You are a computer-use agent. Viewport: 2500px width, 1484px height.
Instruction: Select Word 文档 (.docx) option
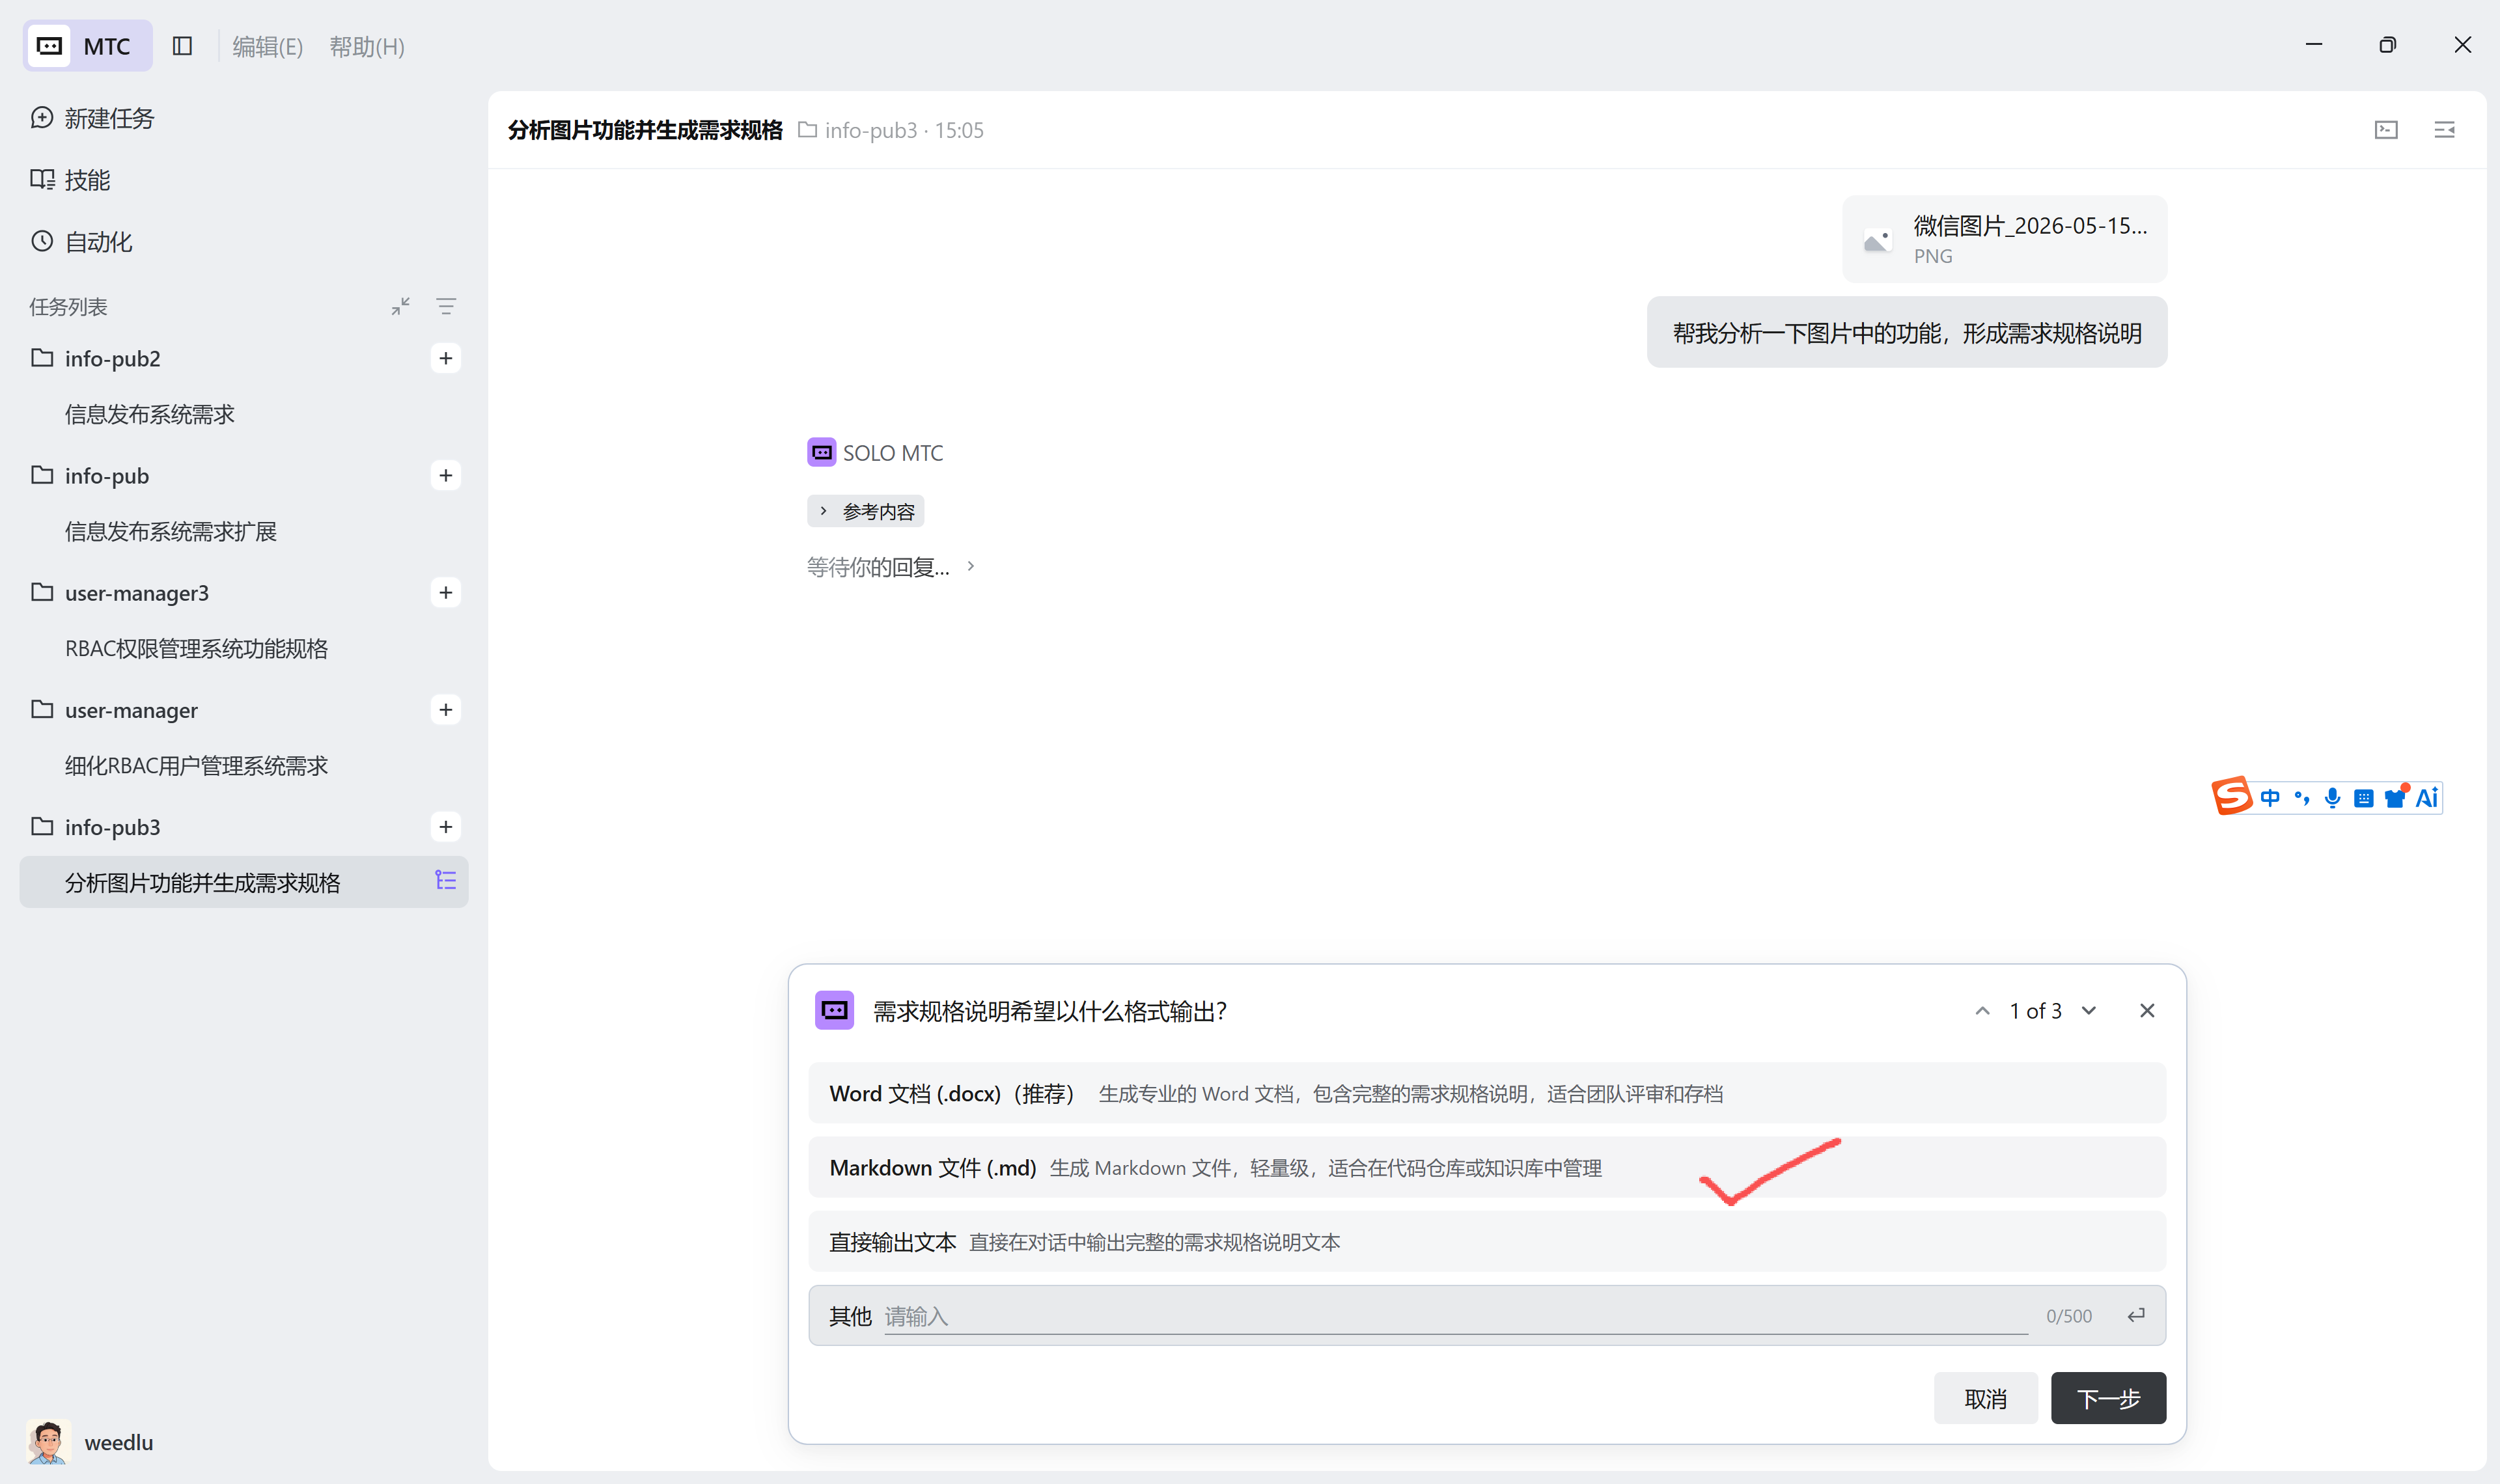tap(1487, 1093)
